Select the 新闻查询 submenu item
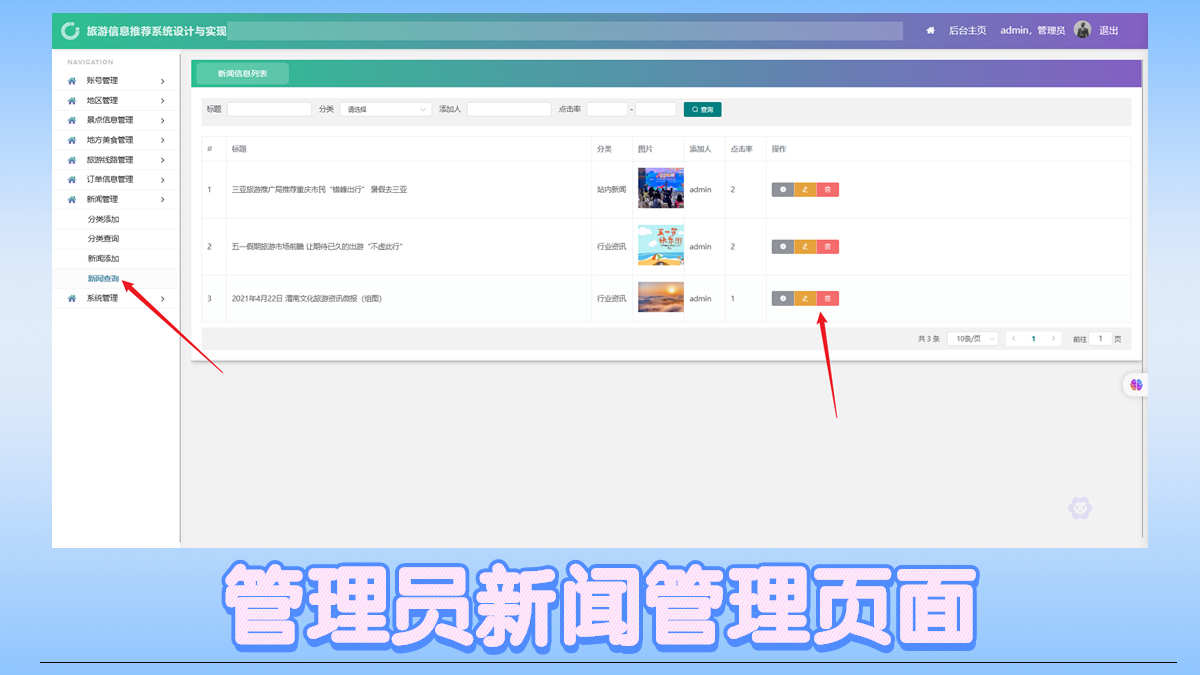 [x=103, y=279]
